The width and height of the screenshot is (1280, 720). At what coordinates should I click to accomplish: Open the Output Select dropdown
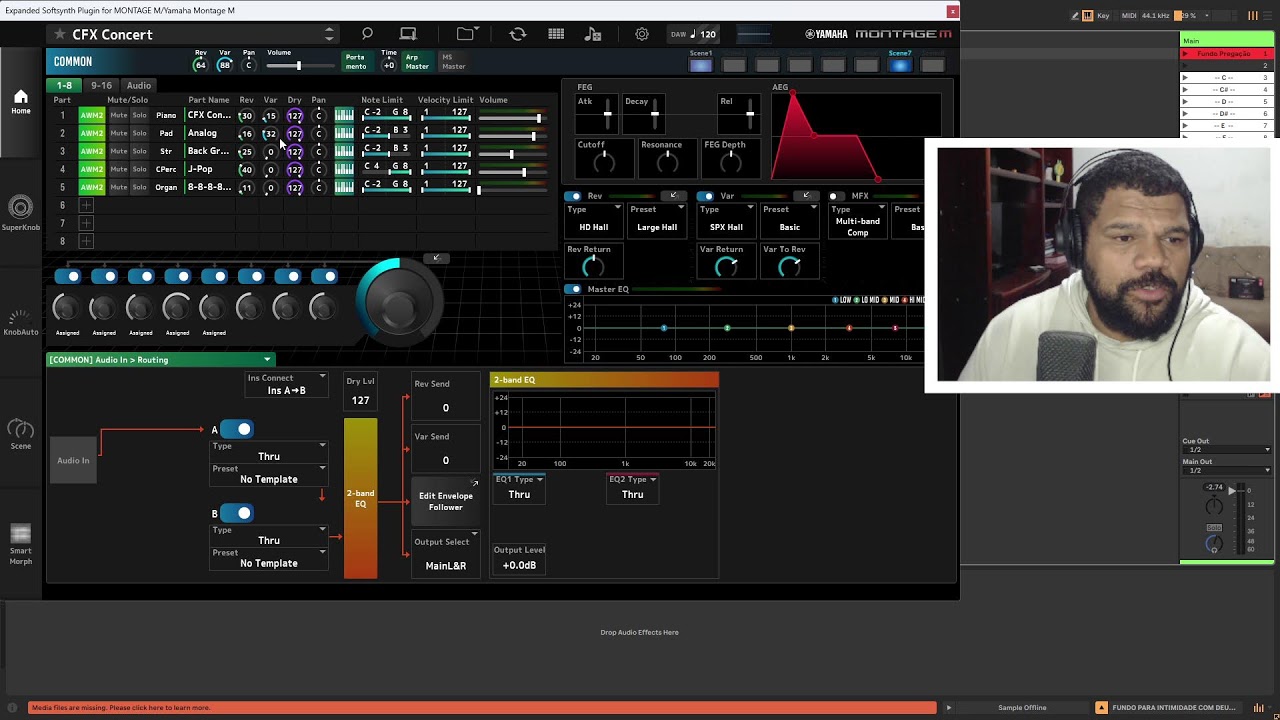click(x=446, y=554)
